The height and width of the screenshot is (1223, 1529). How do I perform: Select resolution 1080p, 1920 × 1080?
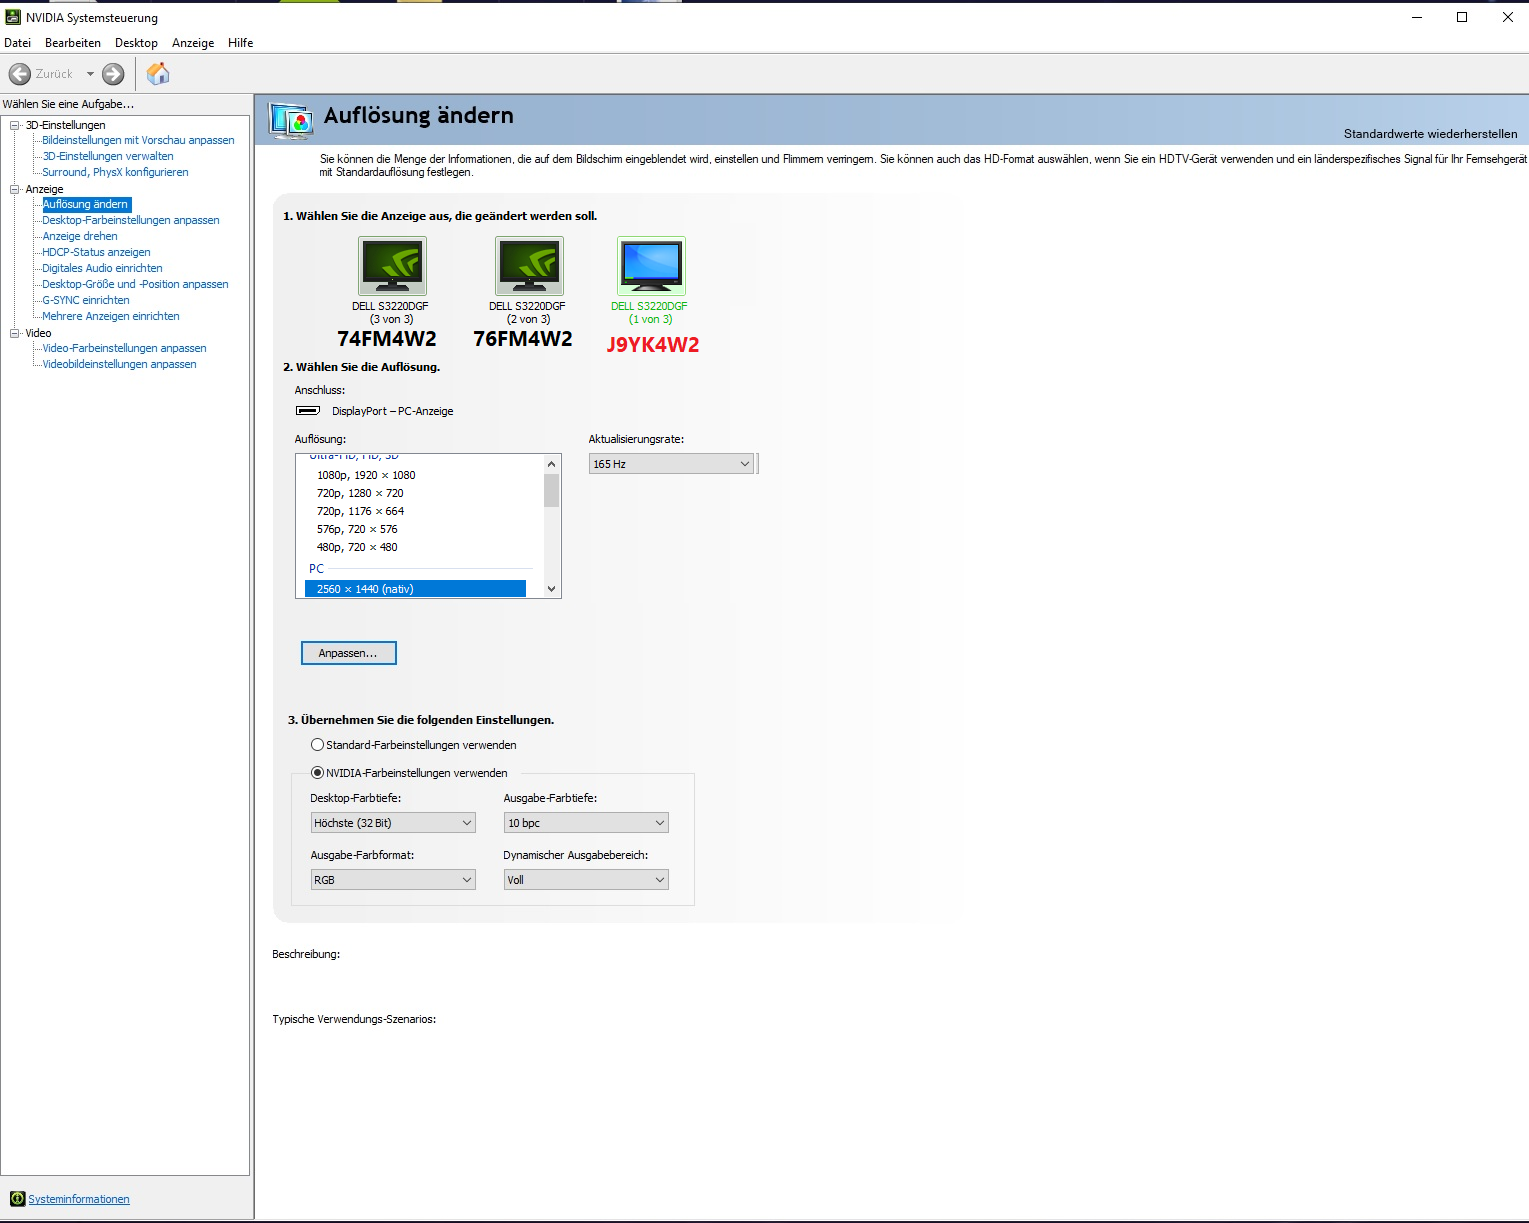(366, 475)
